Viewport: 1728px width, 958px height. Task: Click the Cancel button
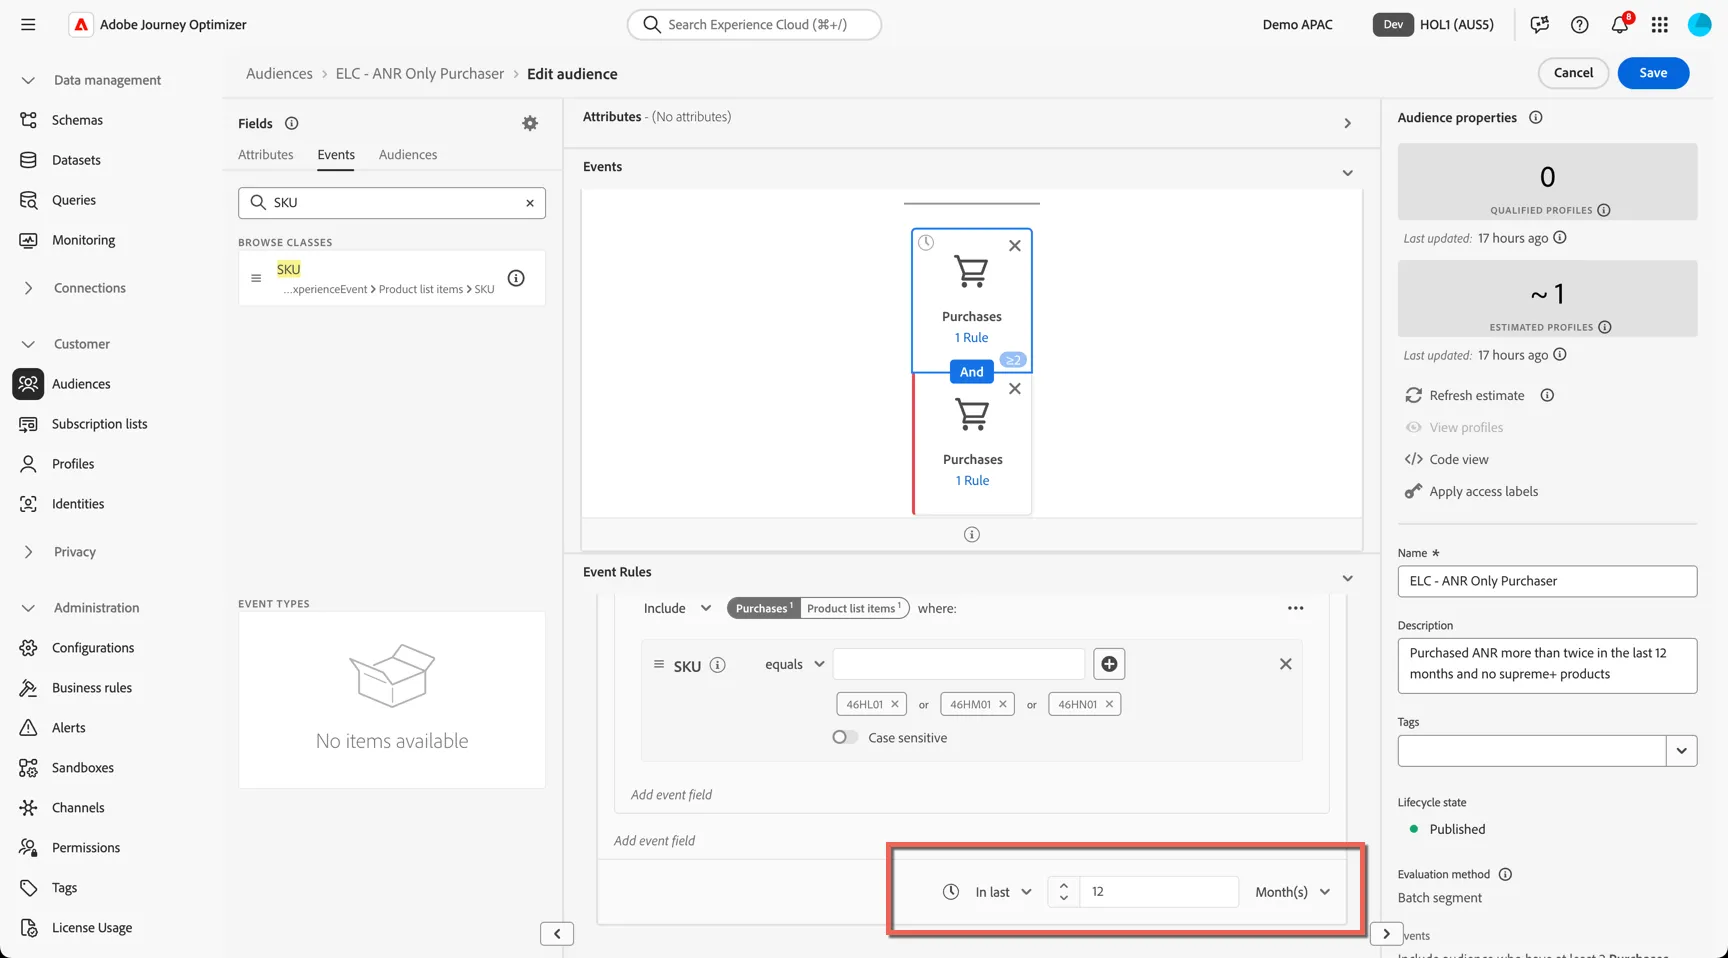click(x=1573, y=73)
